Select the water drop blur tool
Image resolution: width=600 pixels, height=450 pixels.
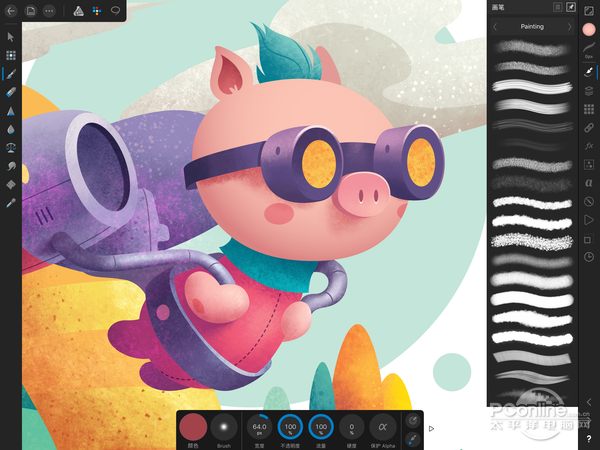pyautogui.click(x=11, y=129)
